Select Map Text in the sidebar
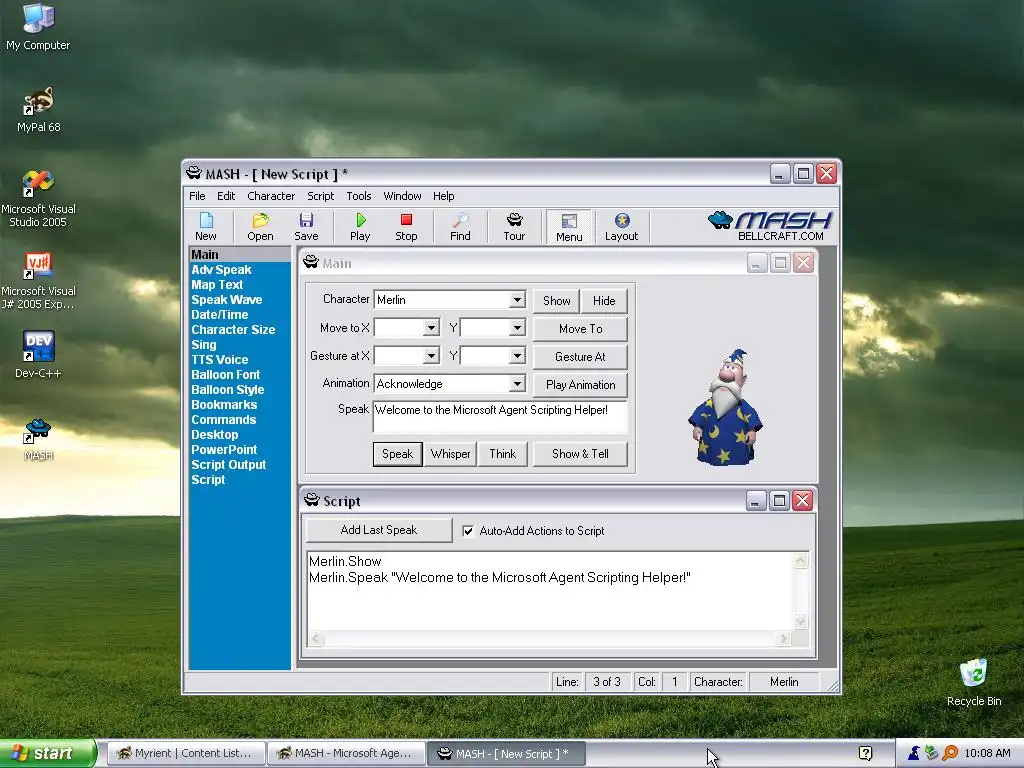The width and height of the screenshot is (1024, 768). [x=217, y=285]
